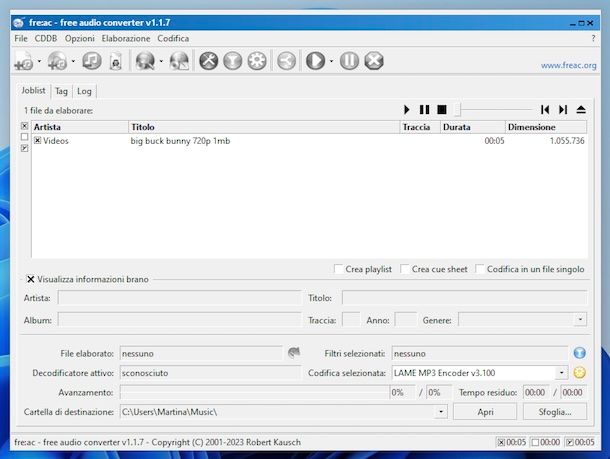Start encoding with the toolbar play icon
The width and height of the screenshot is (610, 459).
tap(315, 61)
